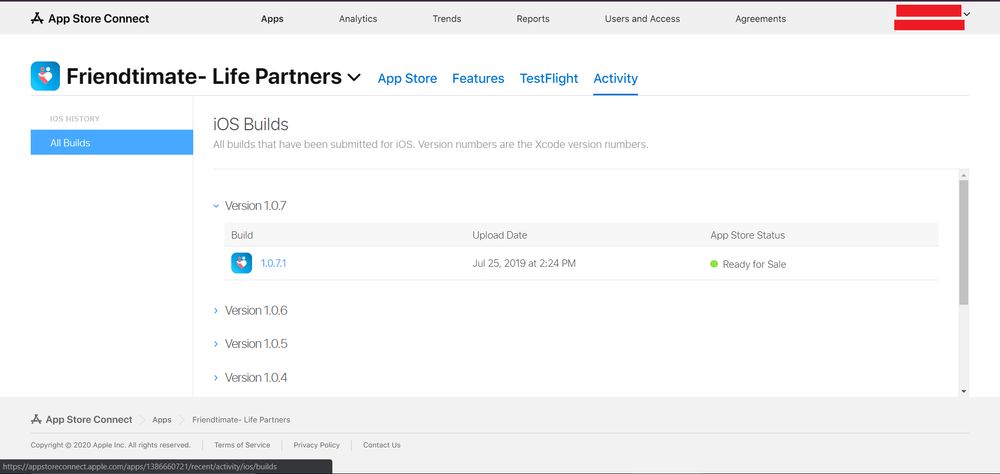Click the App Store Connect logo at top
The height and width of the screenshot is (474, 1000).
click(x=90, y=18)
